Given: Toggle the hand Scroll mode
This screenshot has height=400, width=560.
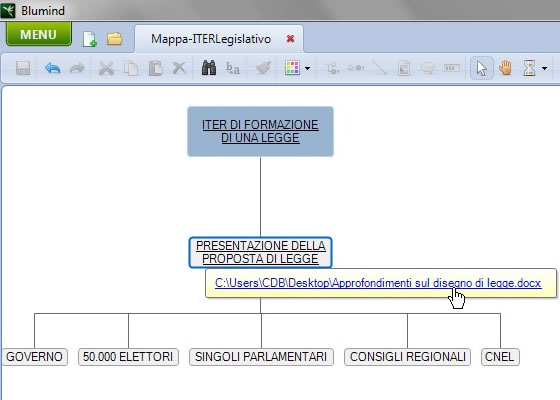Looking at the screenshot, I should [x=505, y=68].
